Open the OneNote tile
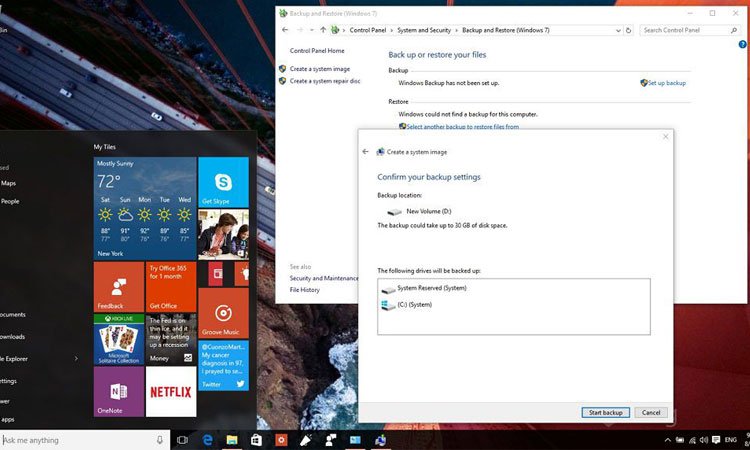750x450 pixels. click(118, 391)
